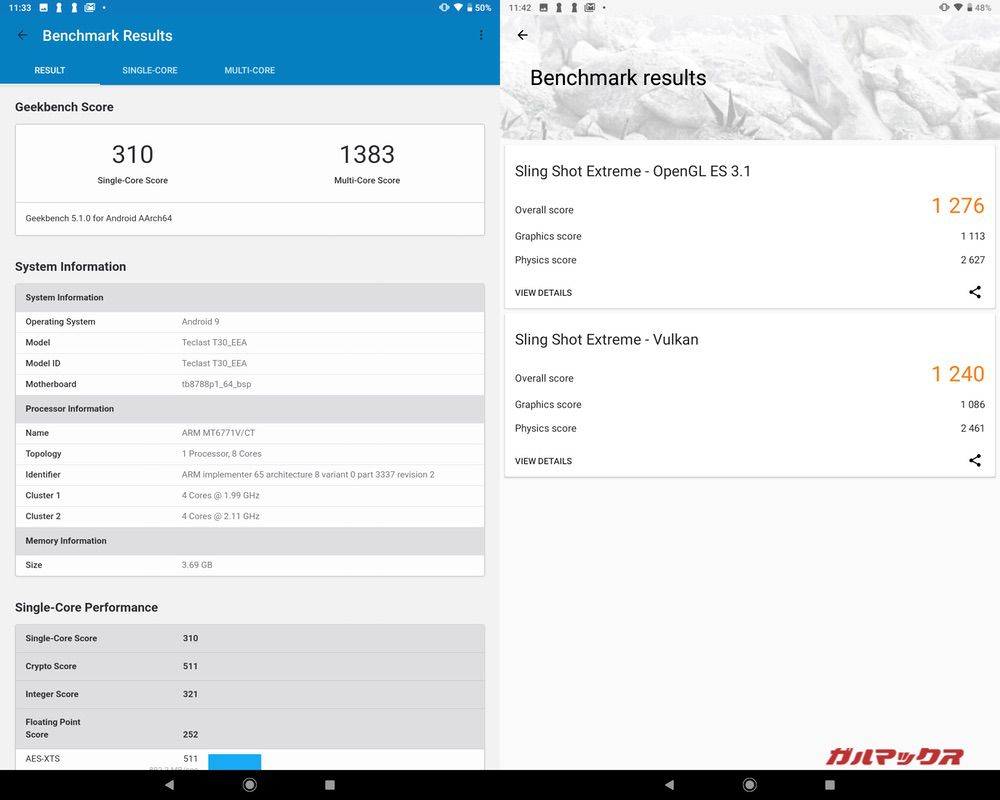Tap the 310 Single-Core Score value
The width and height of the screenshot is (1000, 800).
pyautogui.click(x=133, y=155)
